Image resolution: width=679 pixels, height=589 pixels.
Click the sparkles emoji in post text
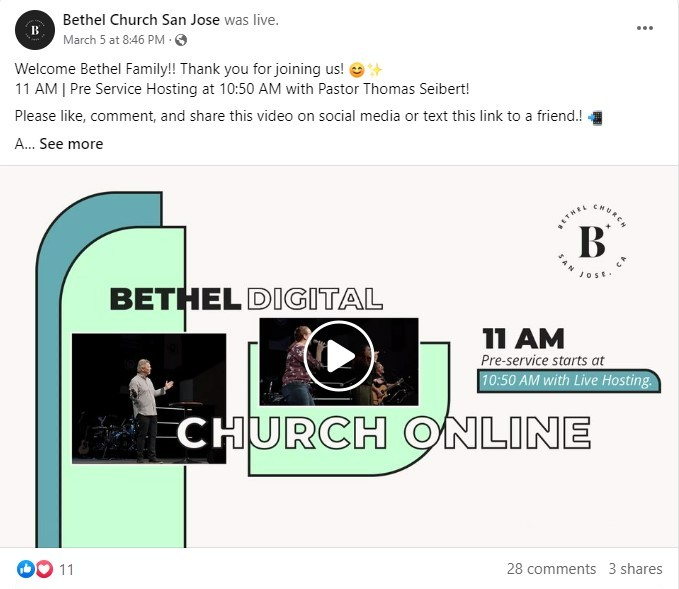tap(375, 70)
